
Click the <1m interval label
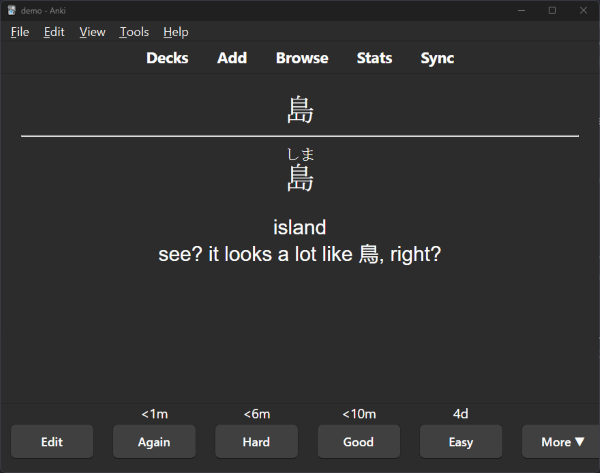[155, 414]
